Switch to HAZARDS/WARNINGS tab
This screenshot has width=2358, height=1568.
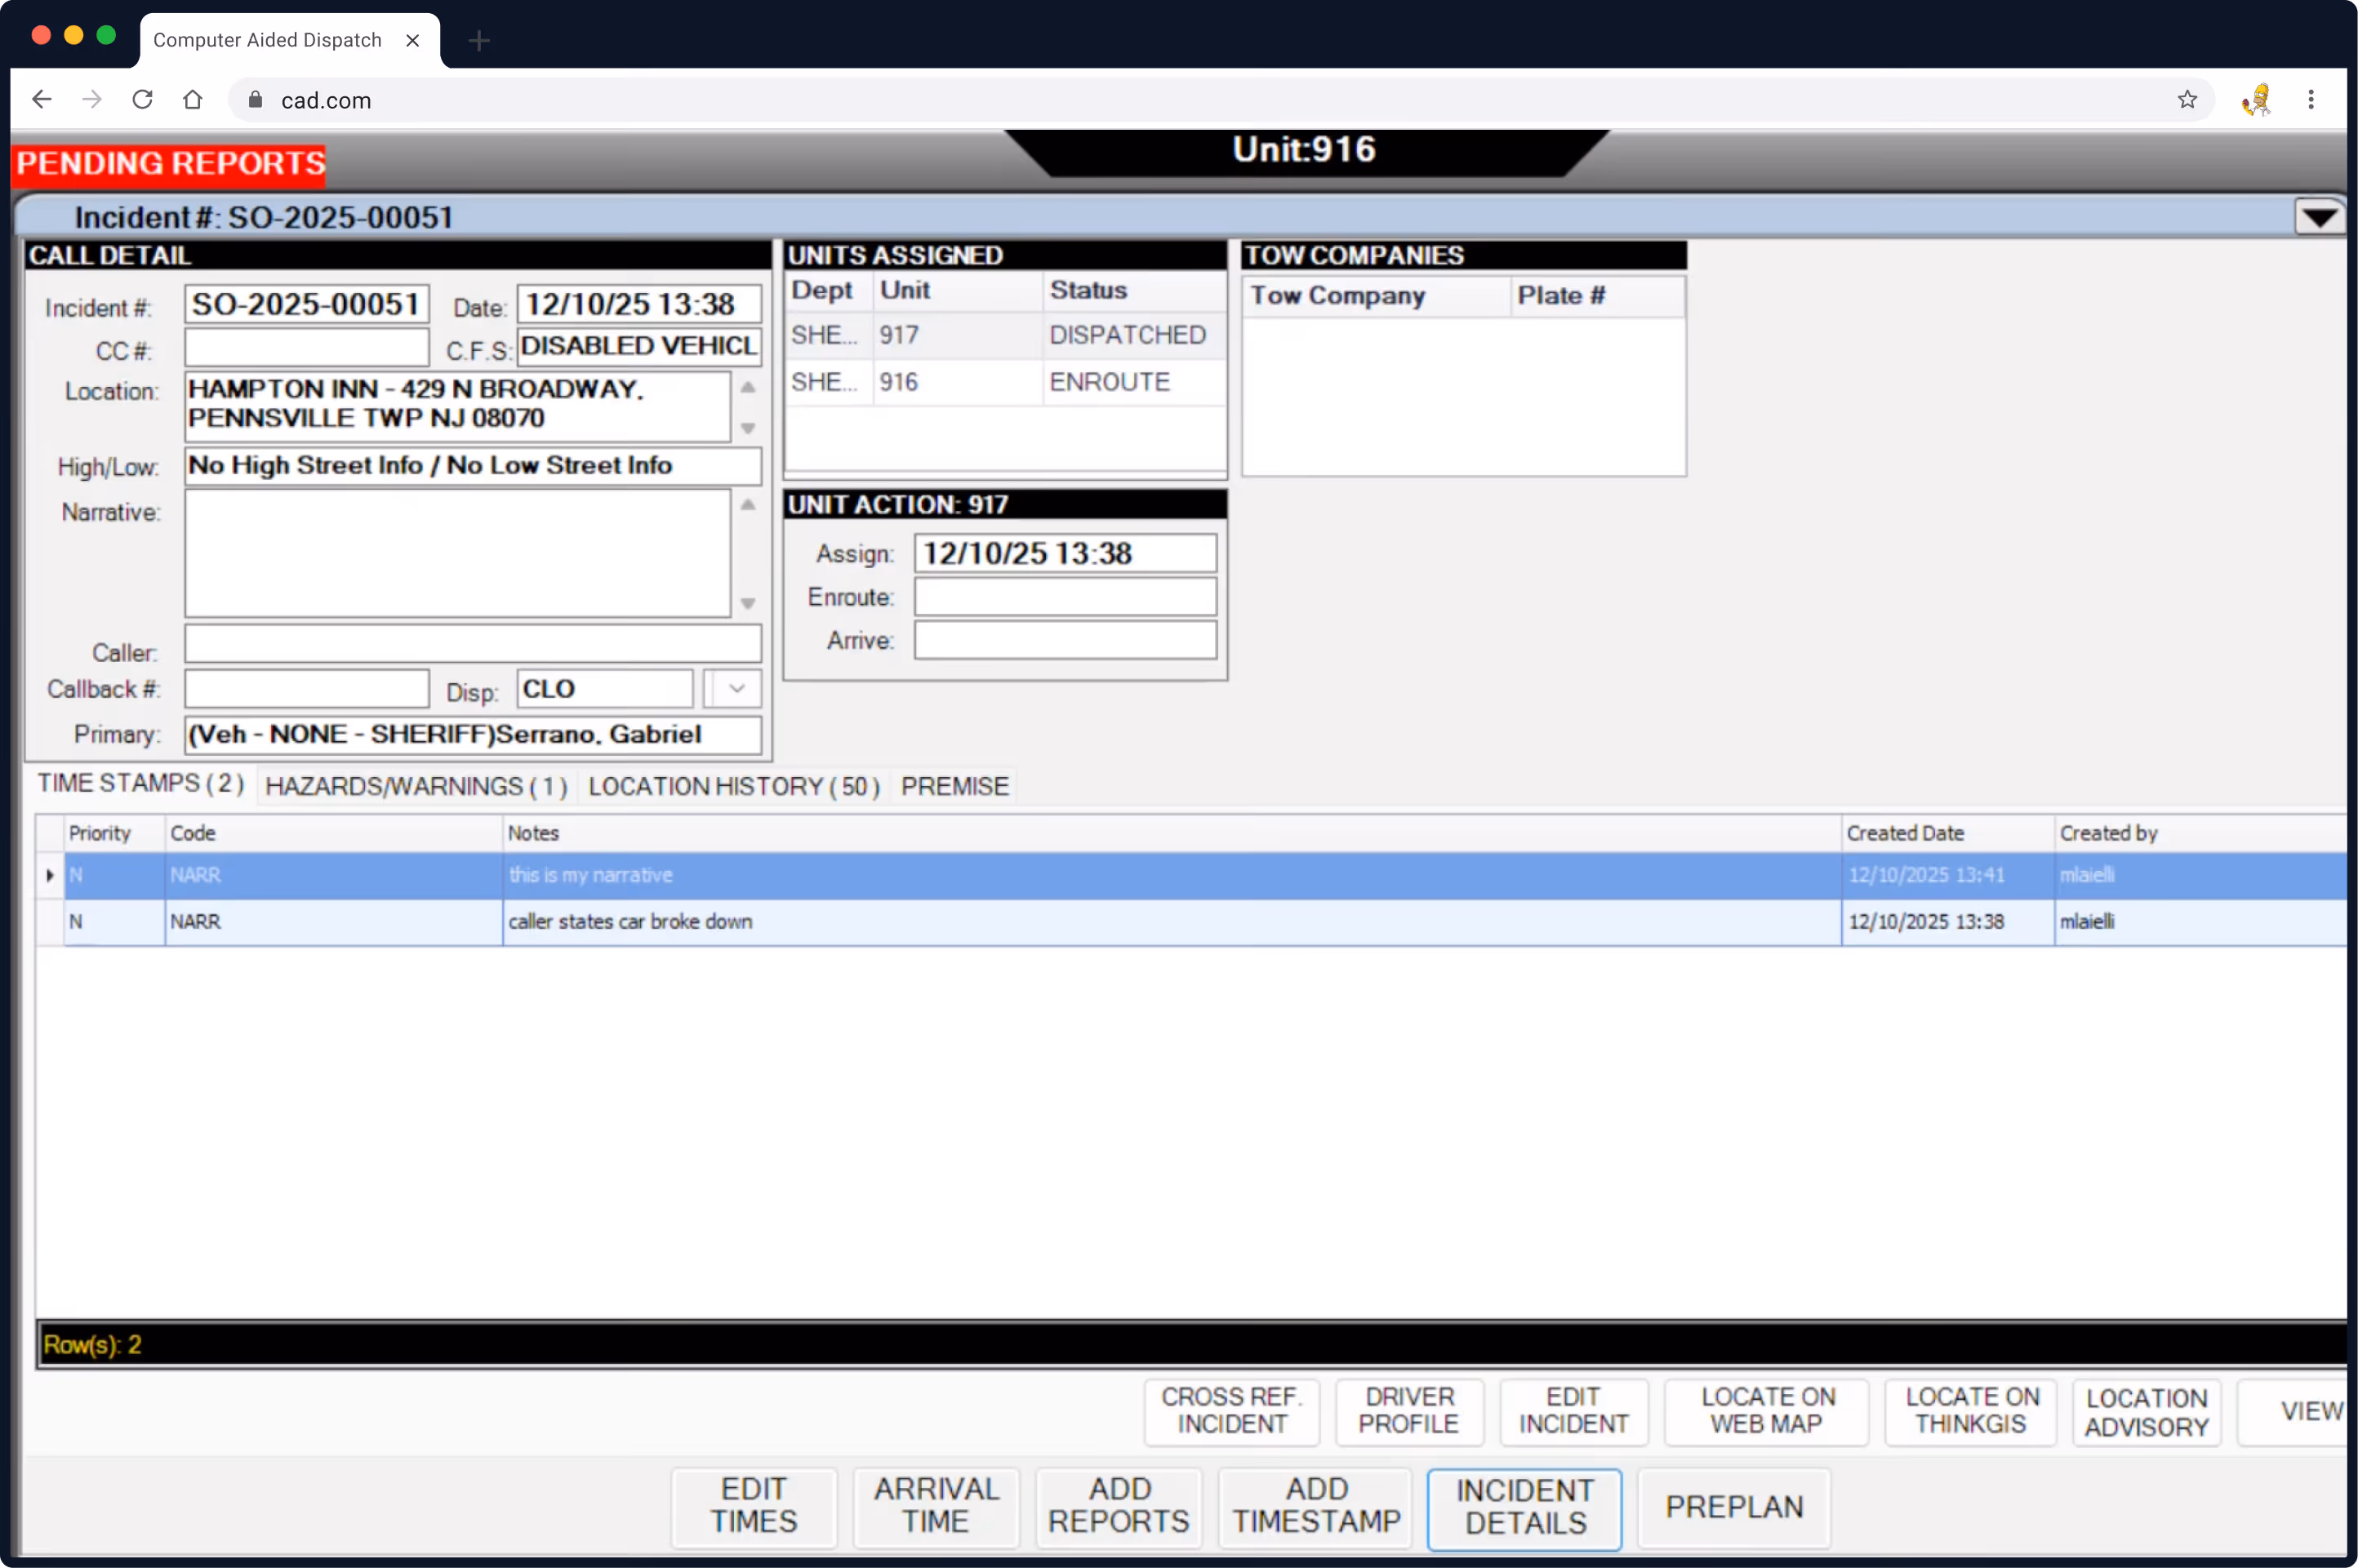[x=416, y=786]
